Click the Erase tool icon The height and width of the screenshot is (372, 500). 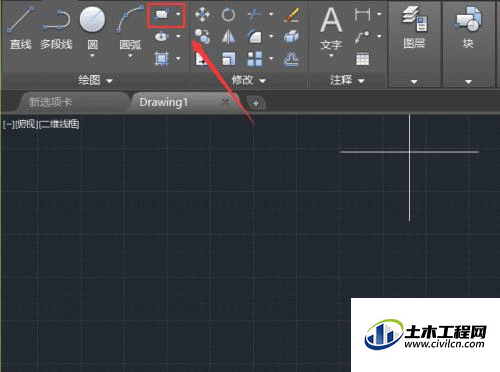pyautogui.click(x=291, y=15)
